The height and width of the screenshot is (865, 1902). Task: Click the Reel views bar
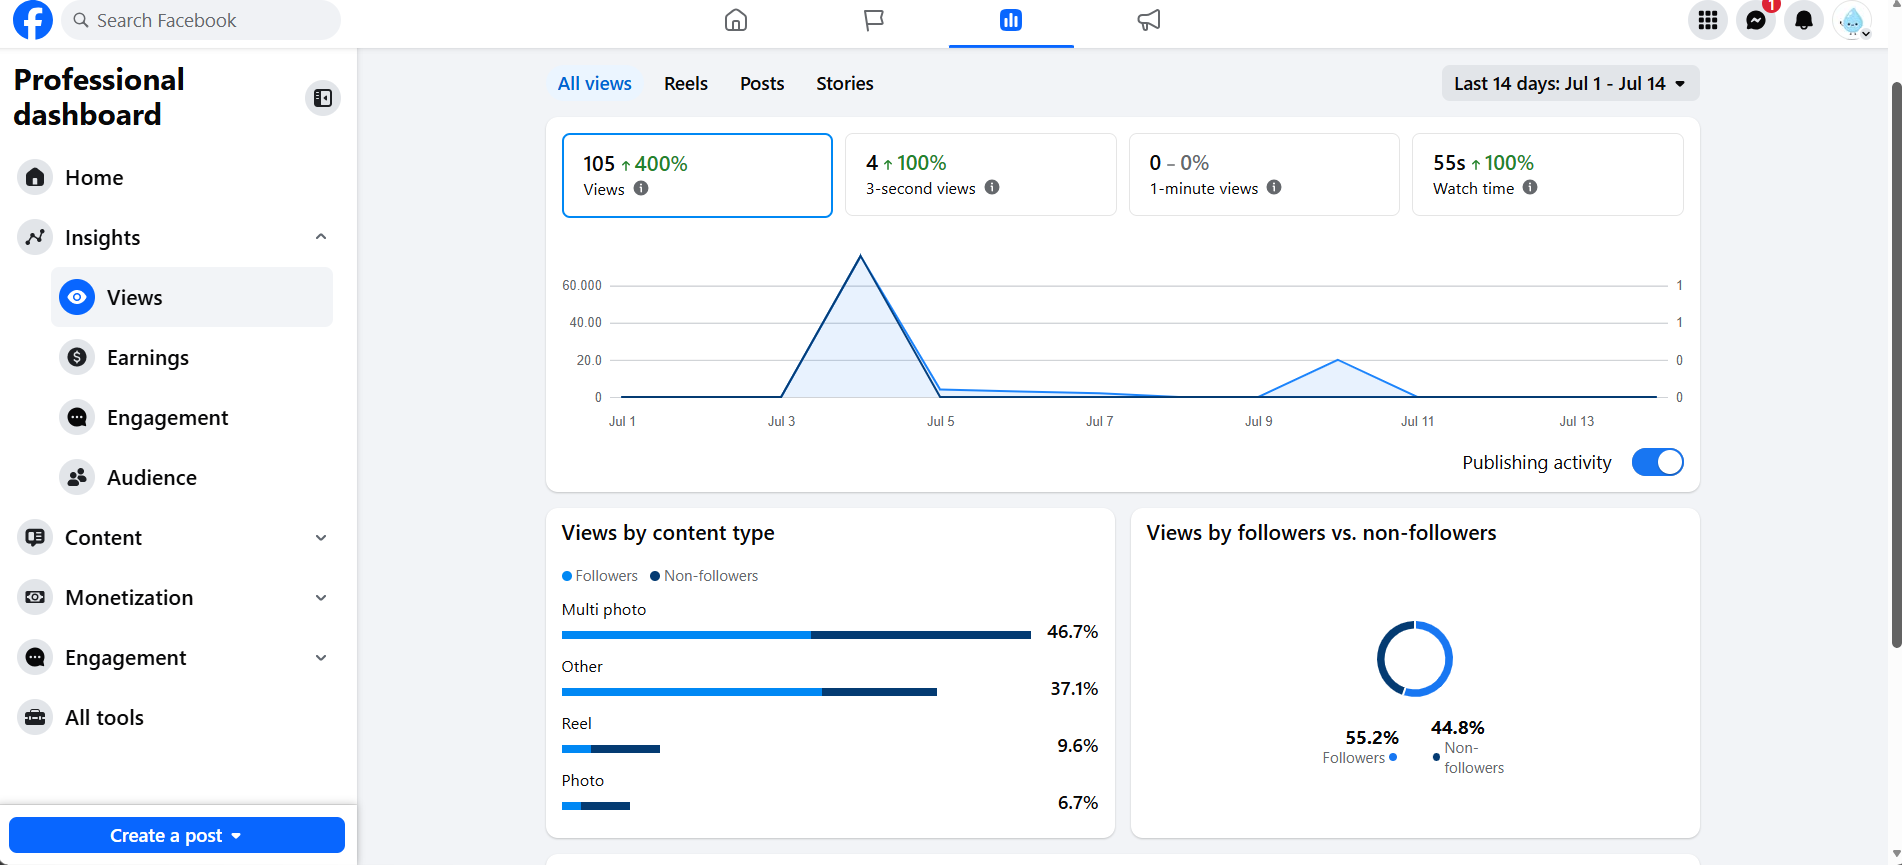coord(611,749)
